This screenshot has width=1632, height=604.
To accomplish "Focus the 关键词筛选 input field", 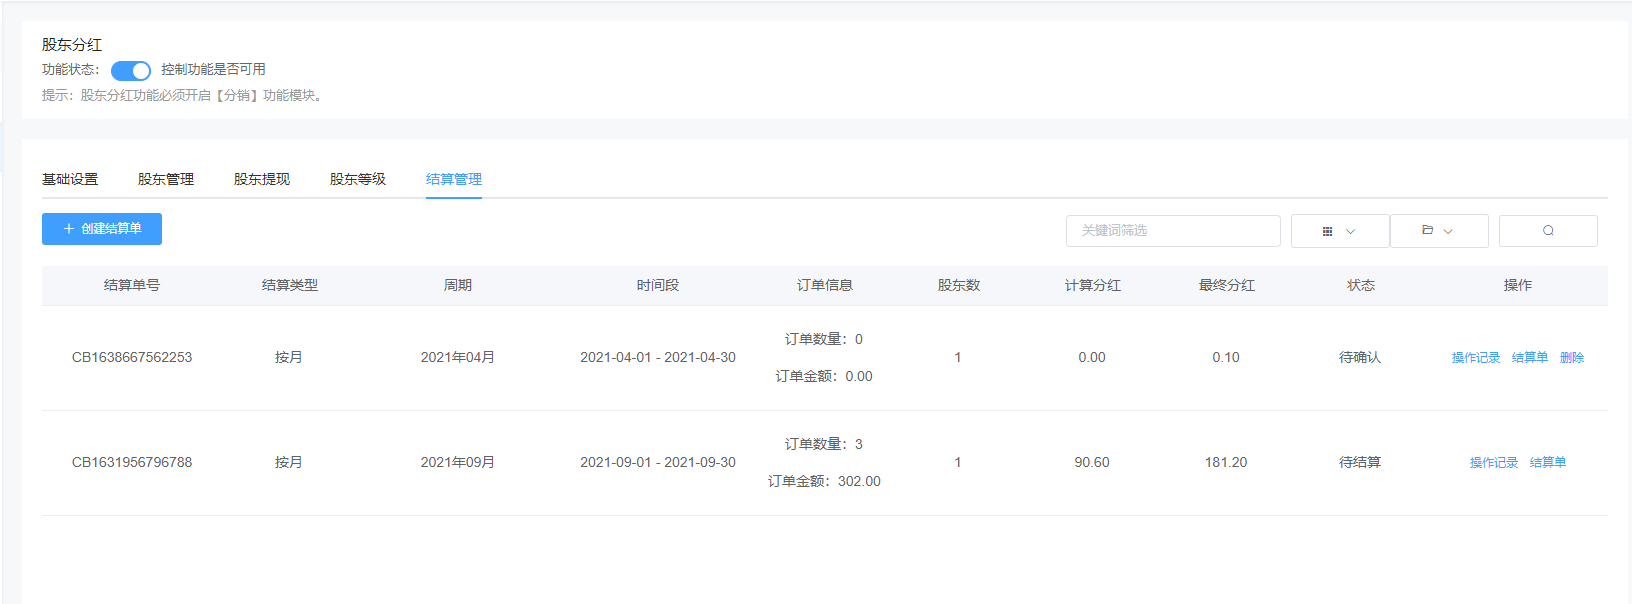I will coord(1172,231).
